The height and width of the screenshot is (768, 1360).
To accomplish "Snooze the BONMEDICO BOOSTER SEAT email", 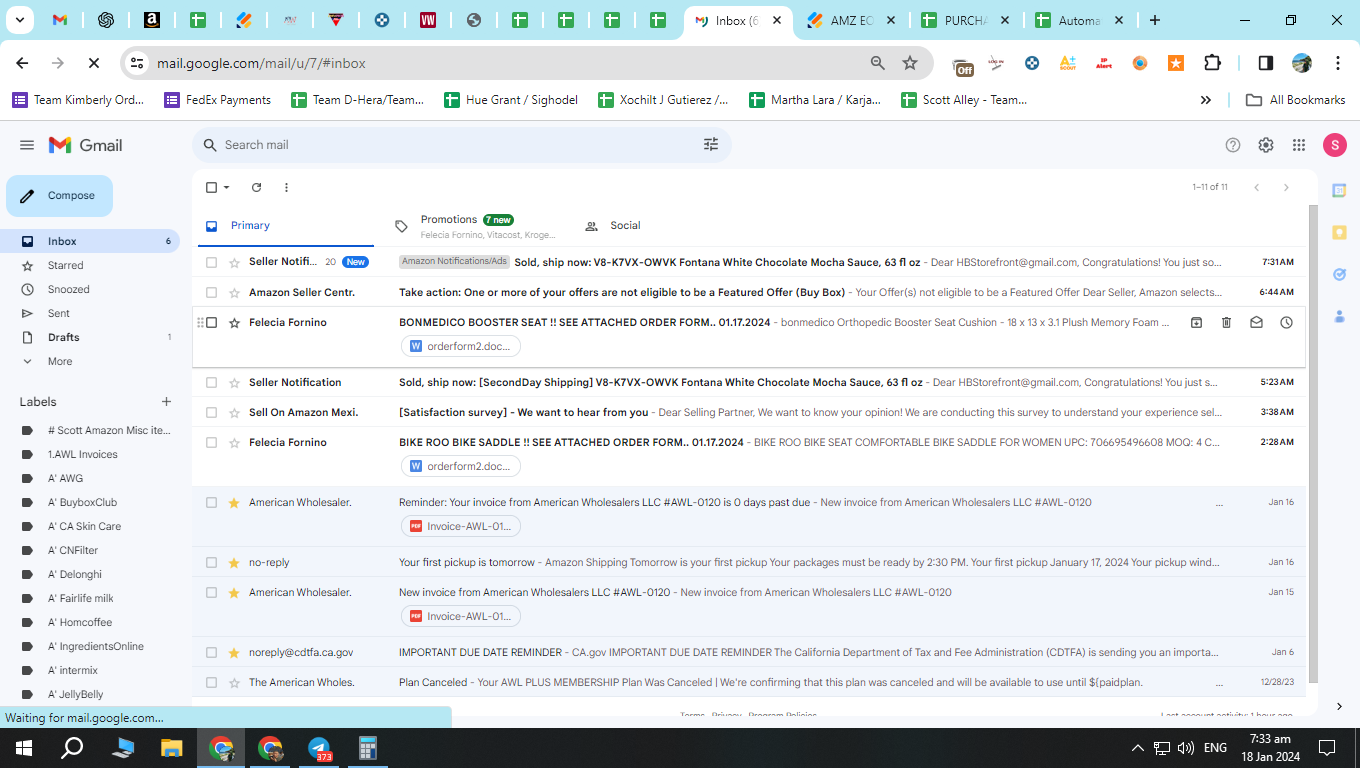I will pyautogui.click(x=1286, y=322).
